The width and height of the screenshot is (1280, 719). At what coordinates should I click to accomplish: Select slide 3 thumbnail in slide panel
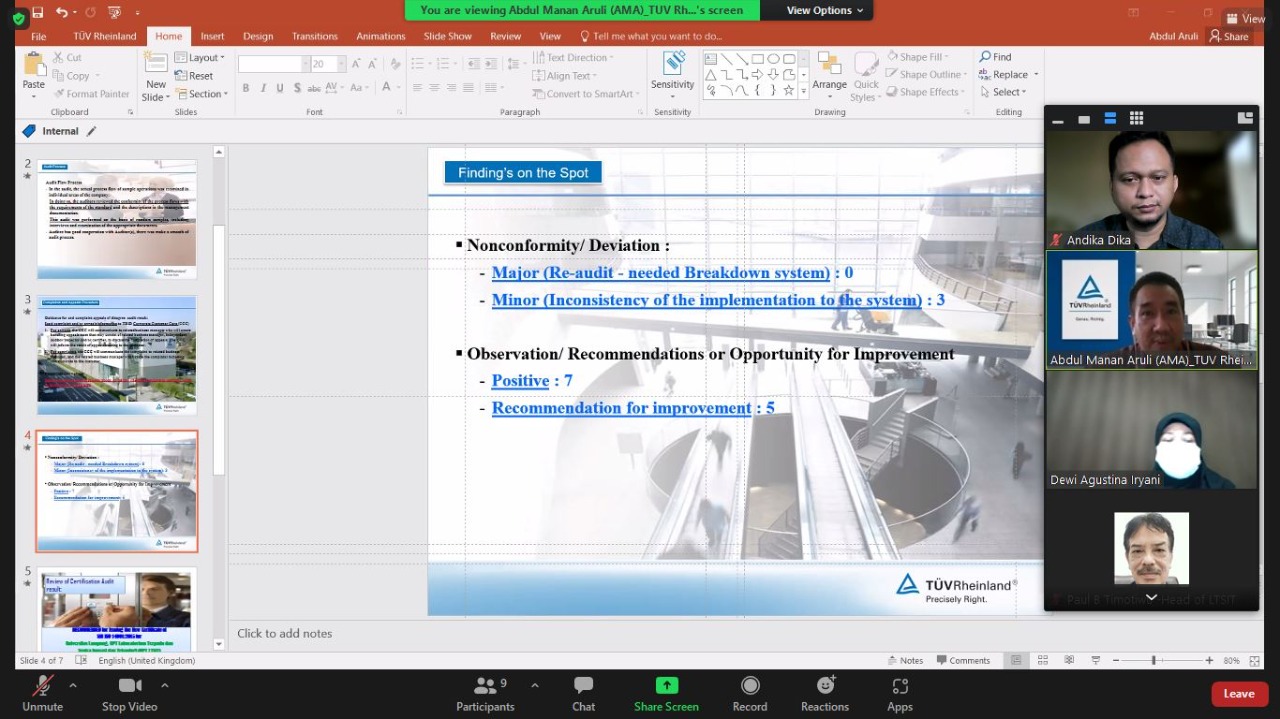pyautogui.click(x=116, y=354)
